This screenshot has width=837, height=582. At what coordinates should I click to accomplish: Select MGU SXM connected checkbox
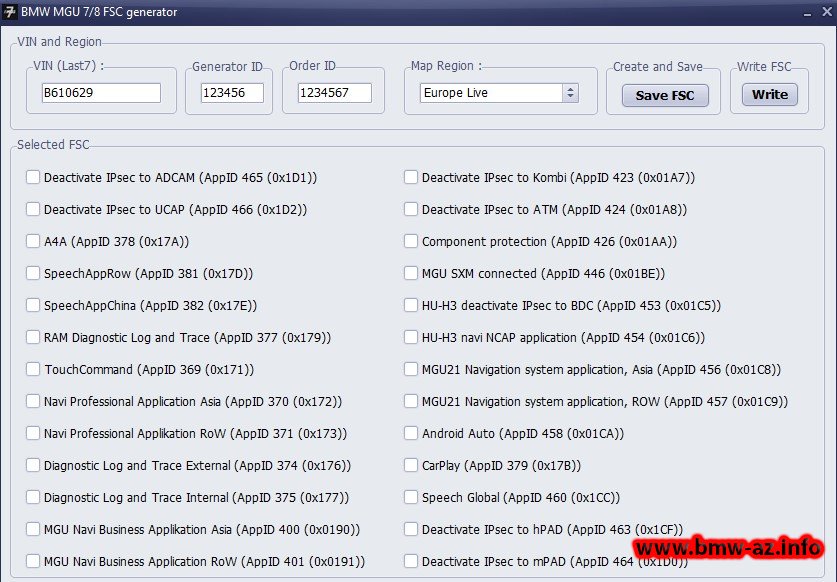(411, 273)
